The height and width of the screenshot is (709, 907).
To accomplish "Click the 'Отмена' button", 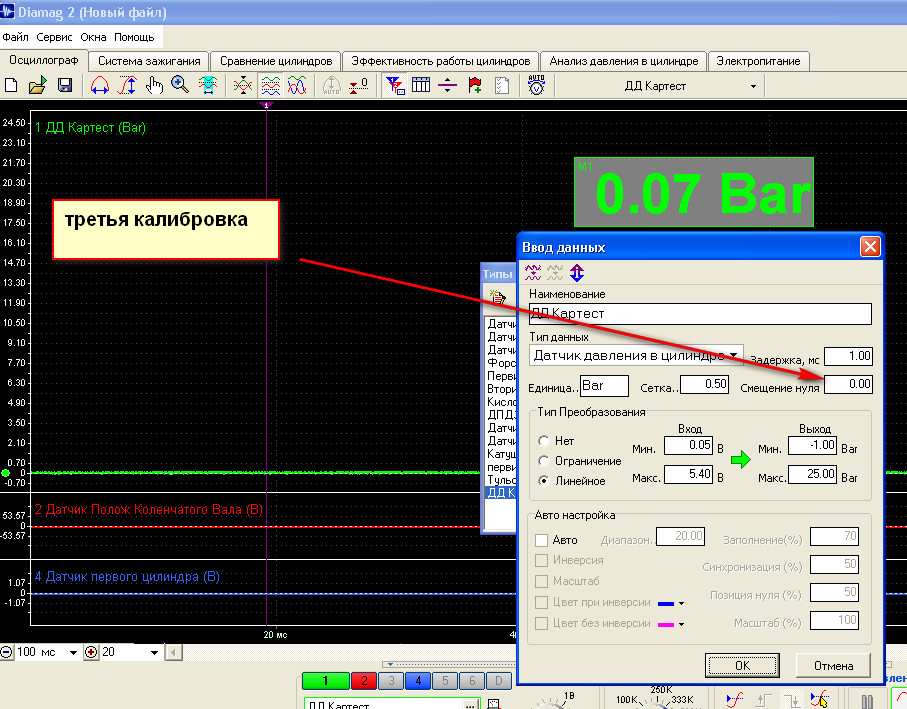I will (834, 666).
